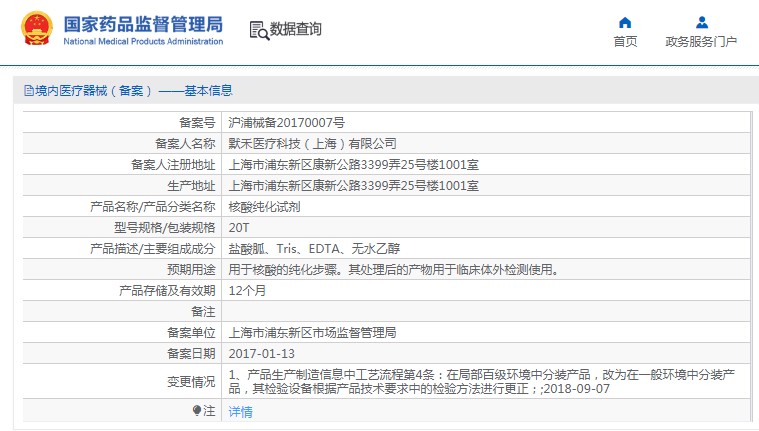Click the 备注 row label
The width and height of the screenshot is (759, 431).
203,311
